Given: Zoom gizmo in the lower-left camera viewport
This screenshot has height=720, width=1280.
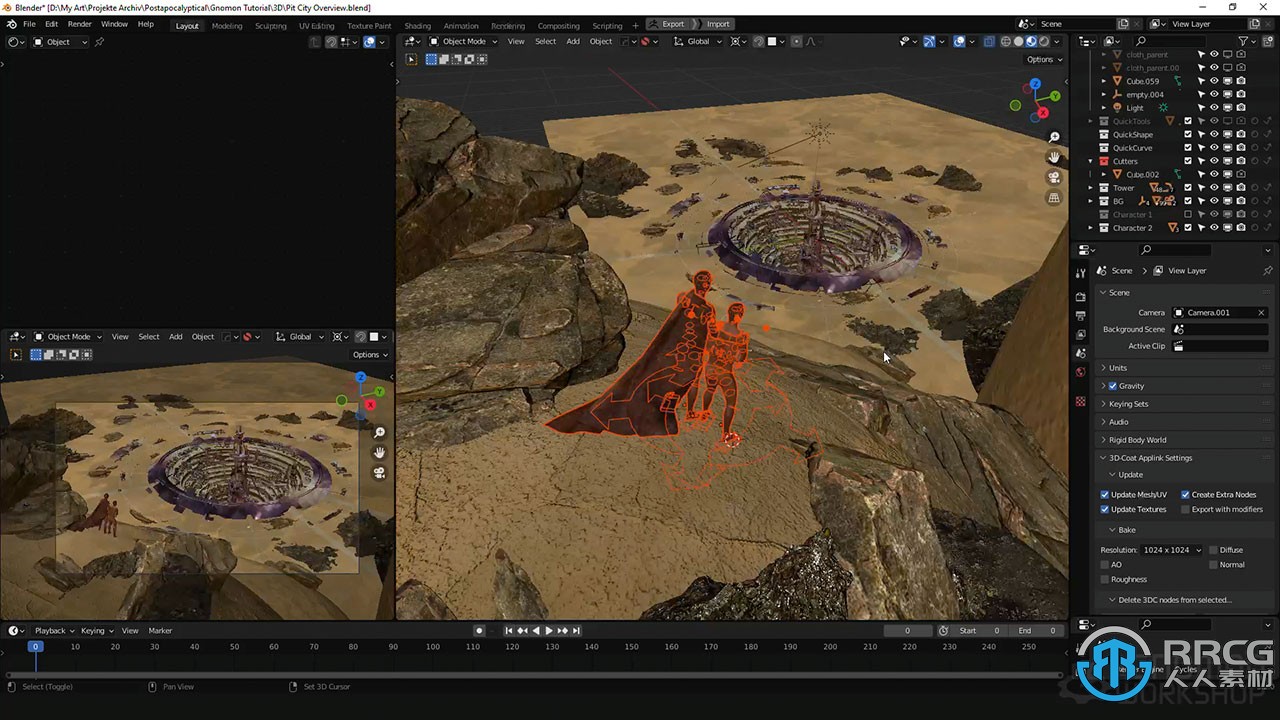Looking at the screenshot, I should click(379, 432).
